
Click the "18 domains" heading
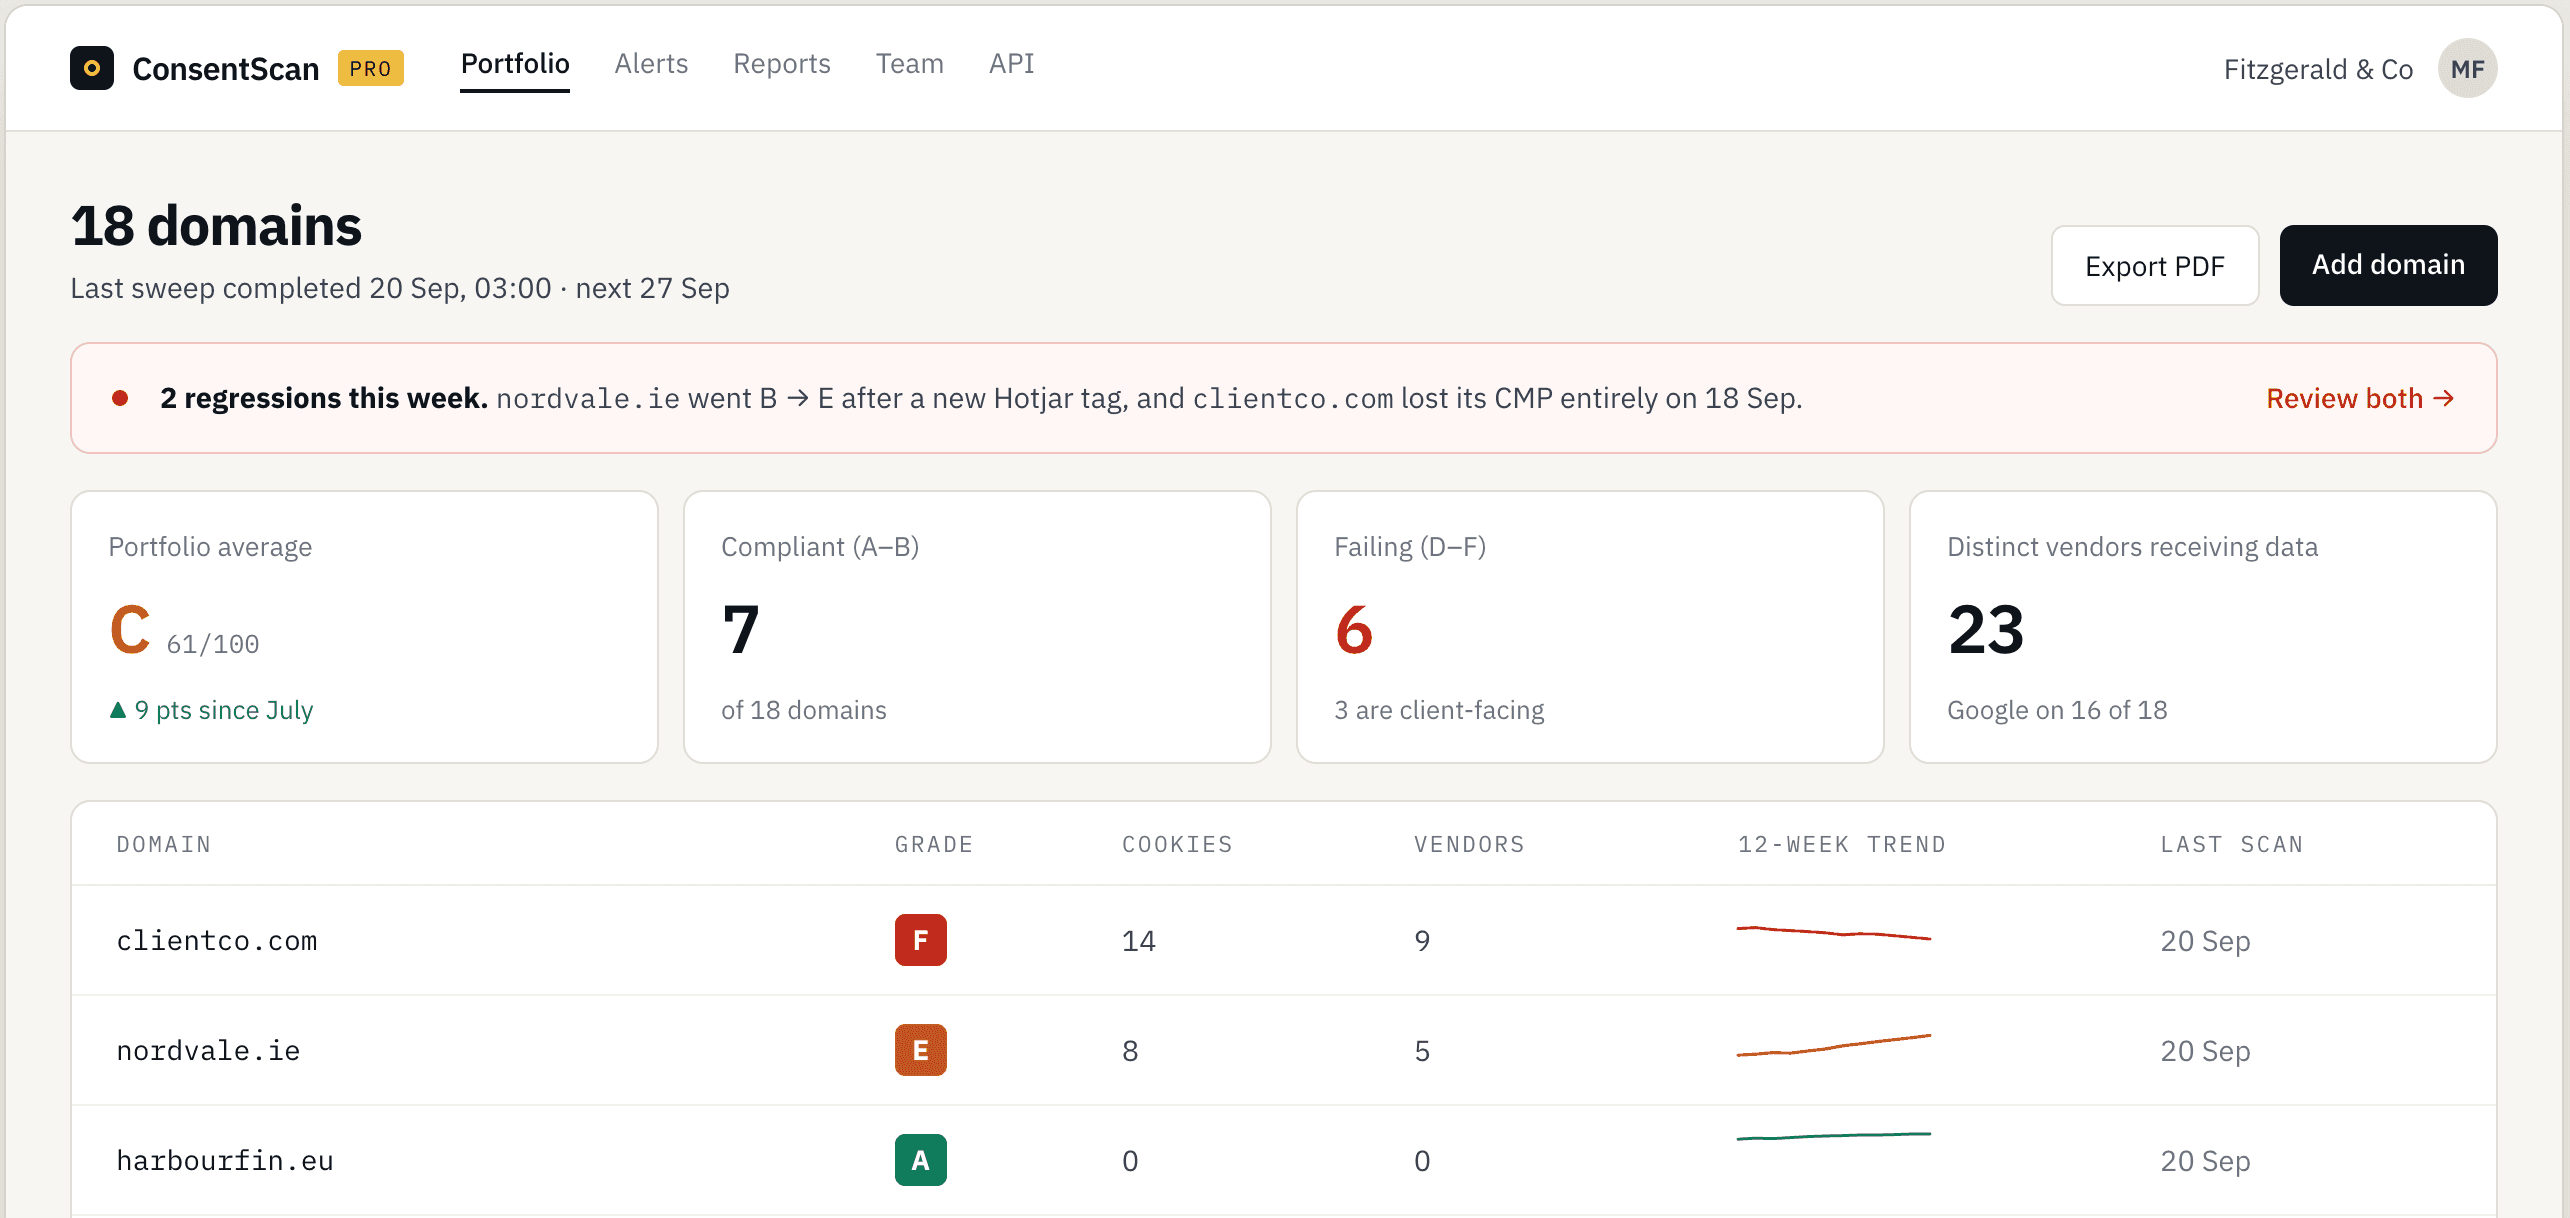[216, 226]
